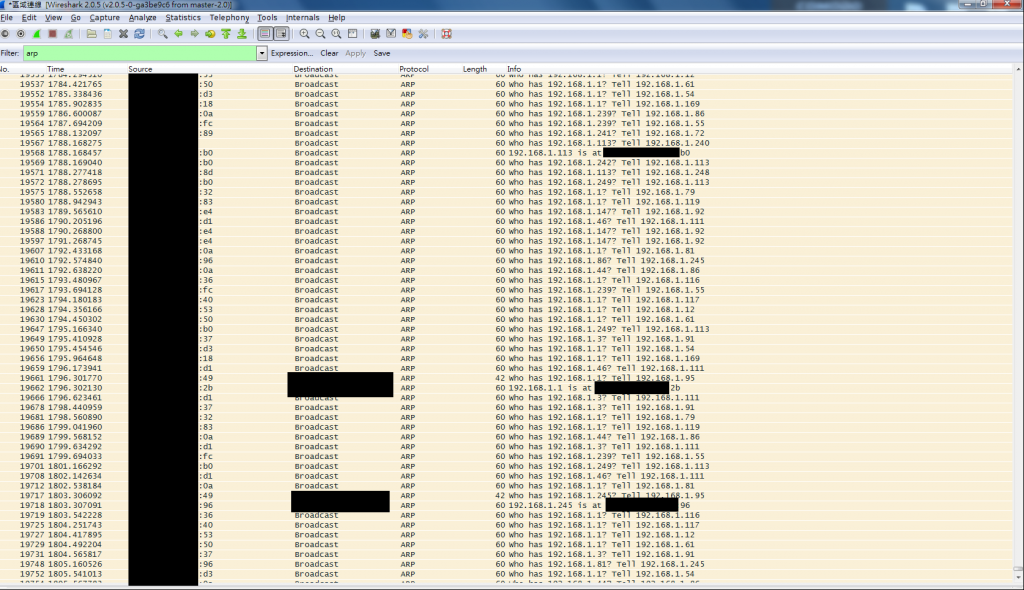Open the Capture menu

(x=104, y=18)
